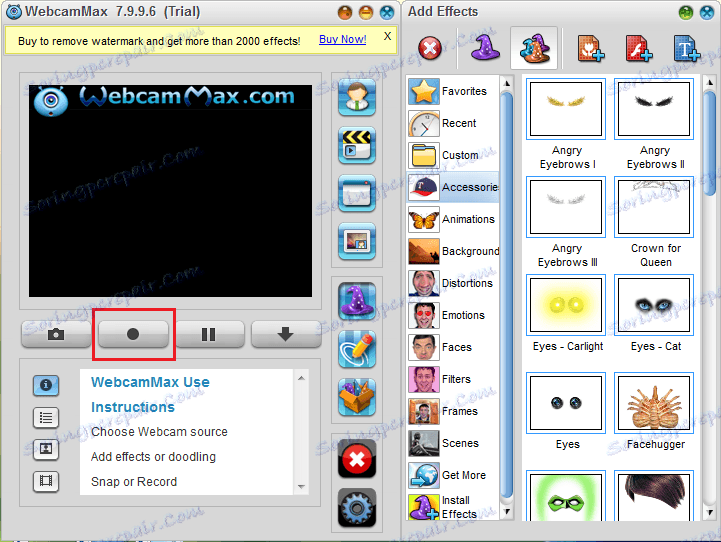The width and height of the screenshot is (721, 542).
Task: Open the film strip videos panel icon
Action: (x=46, y=481)
